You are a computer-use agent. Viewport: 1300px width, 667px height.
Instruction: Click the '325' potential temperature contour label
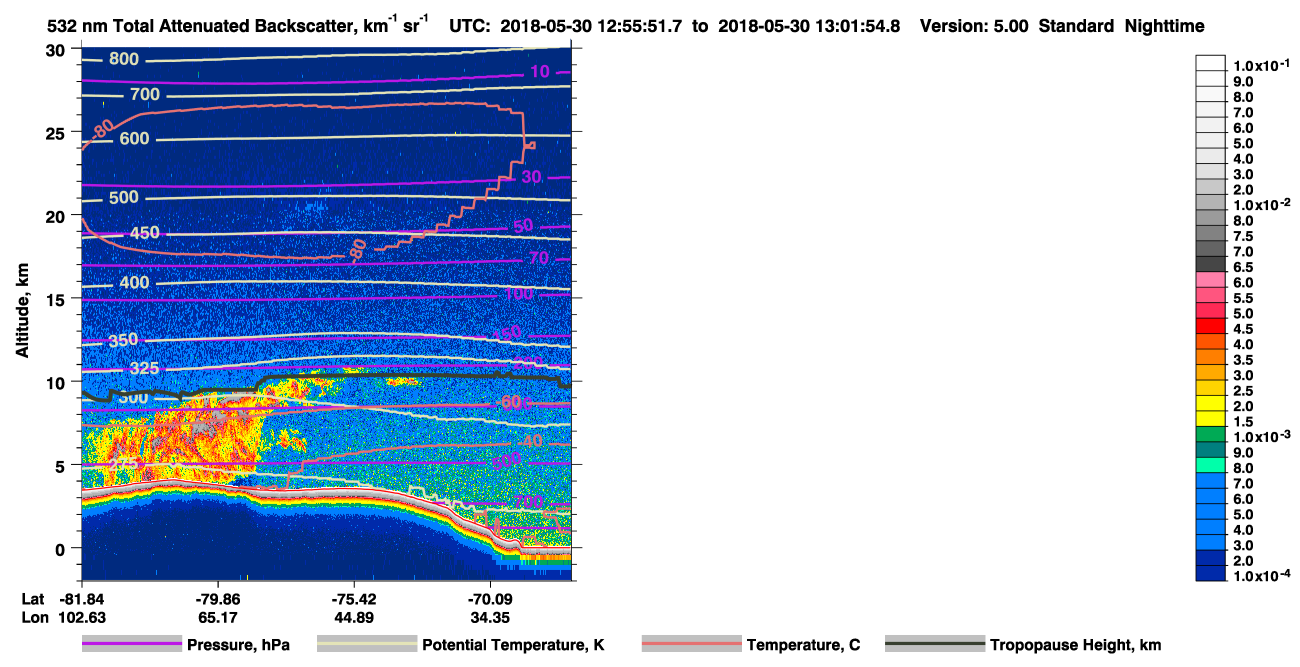pyautogui.click(x=145, y=369)
